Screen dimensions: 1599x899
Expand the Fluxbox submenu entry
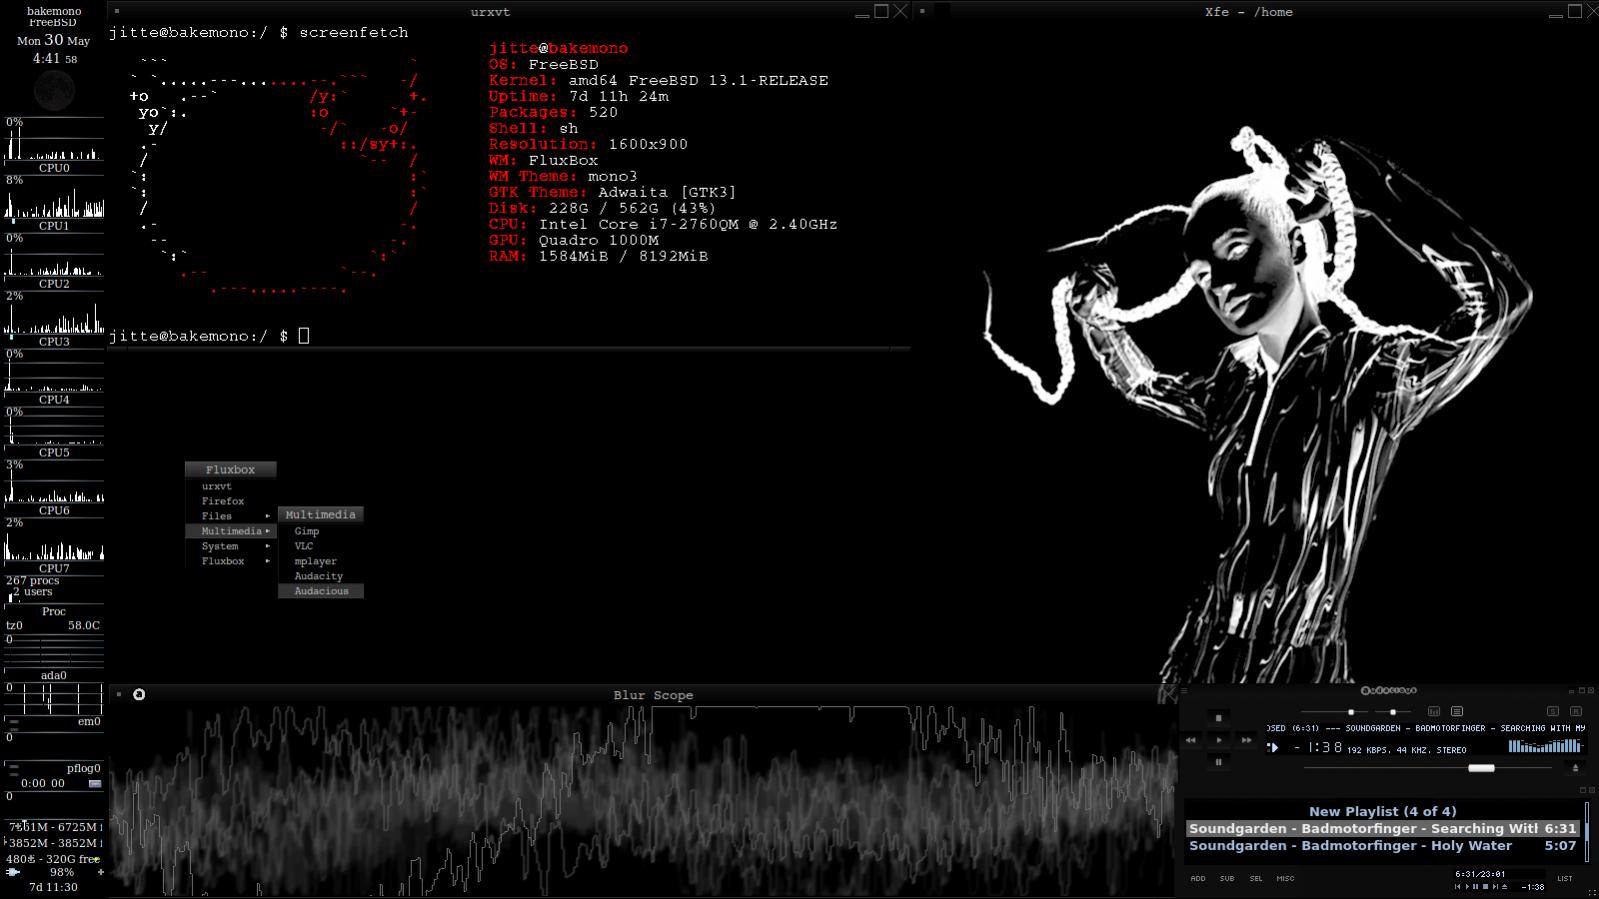click(x=230, y=561)
